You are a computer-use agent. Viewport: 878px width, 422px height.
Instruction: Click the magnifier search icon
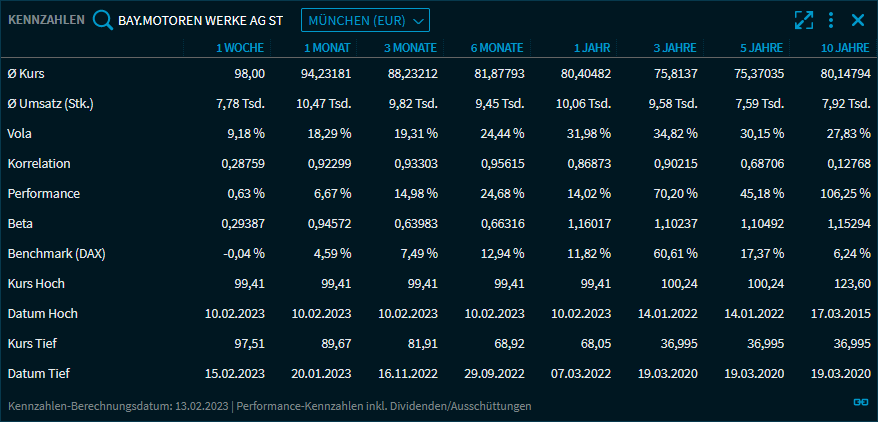pos(103,20)
